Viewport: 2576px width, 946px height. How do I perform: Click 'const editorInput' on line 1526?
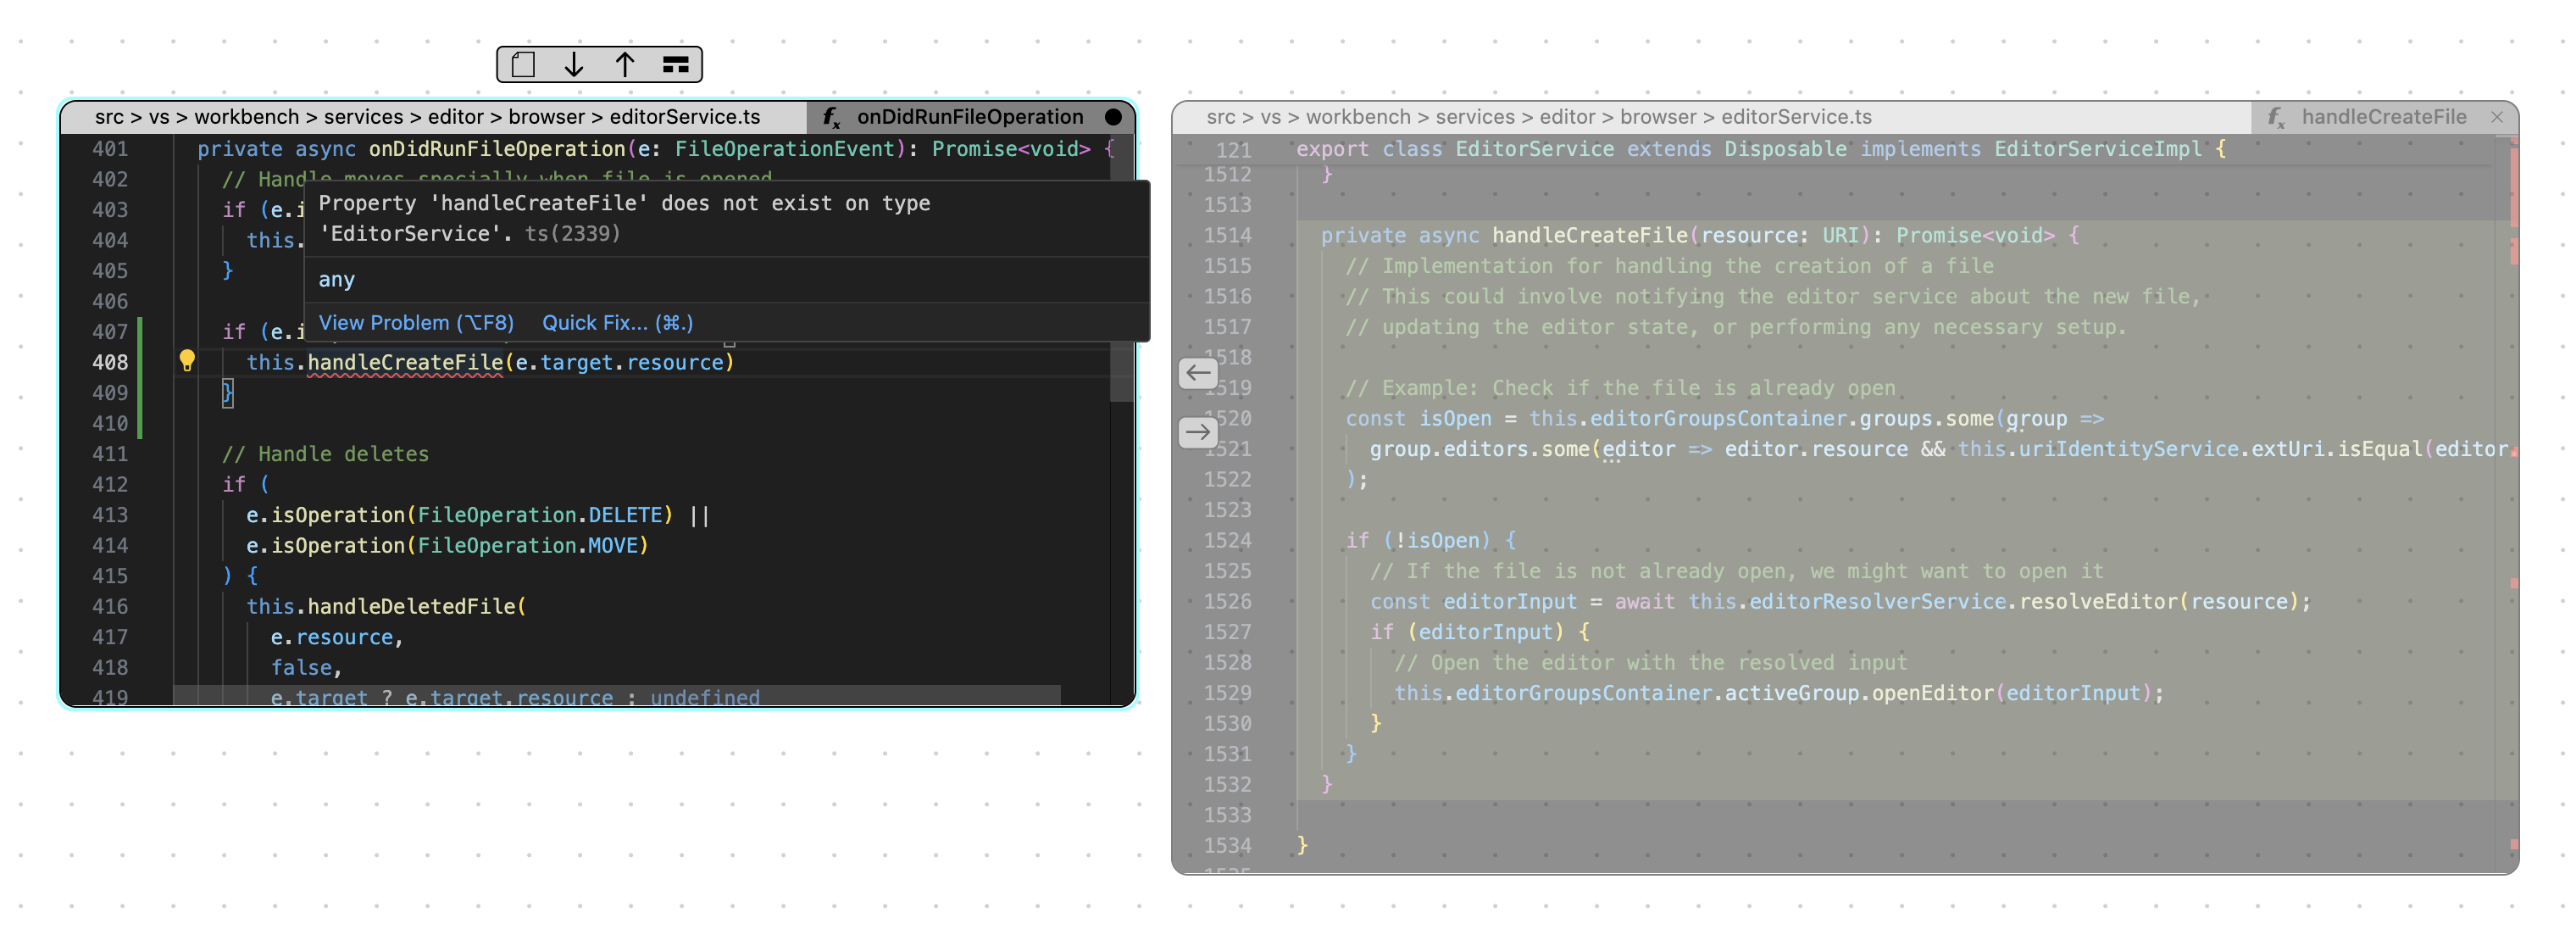pyautogui.click(x=1473, y=602)
